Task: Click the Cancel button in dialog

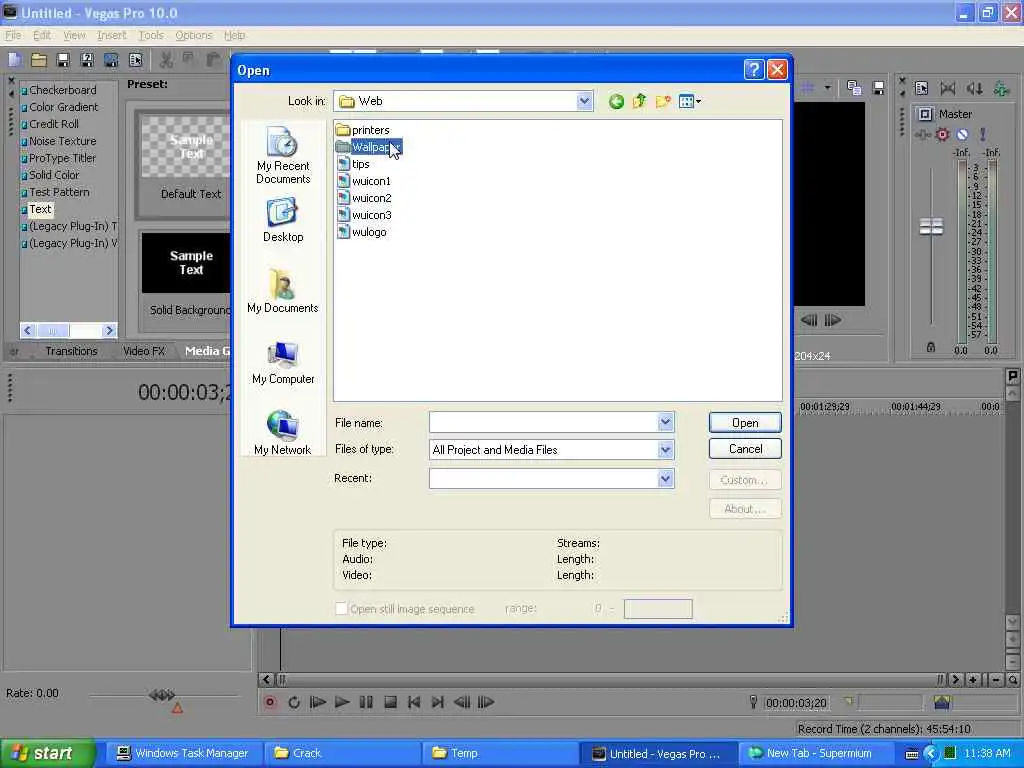Action: [x=745, y=449]
